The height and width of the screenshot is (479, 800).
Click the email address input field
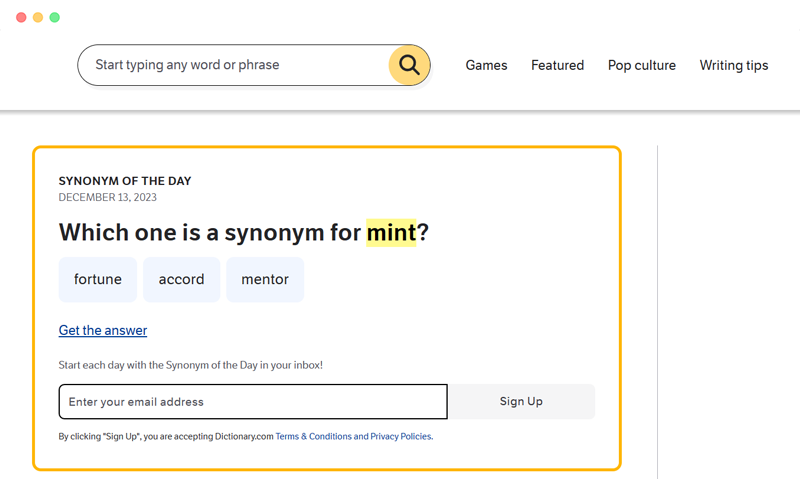[x=253, y=401]
